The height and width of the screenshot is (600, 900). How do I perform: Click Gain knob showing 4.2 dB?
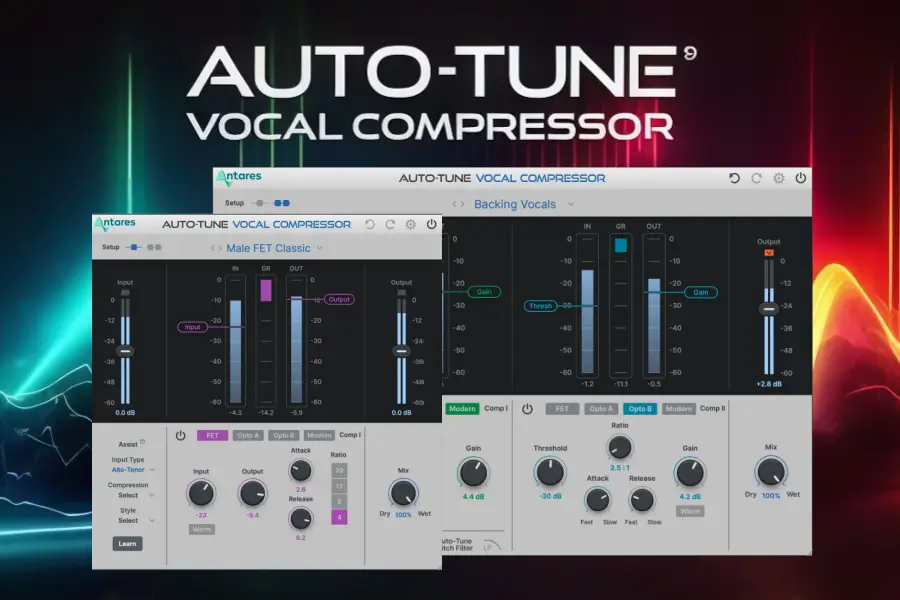tap(689, 473)
